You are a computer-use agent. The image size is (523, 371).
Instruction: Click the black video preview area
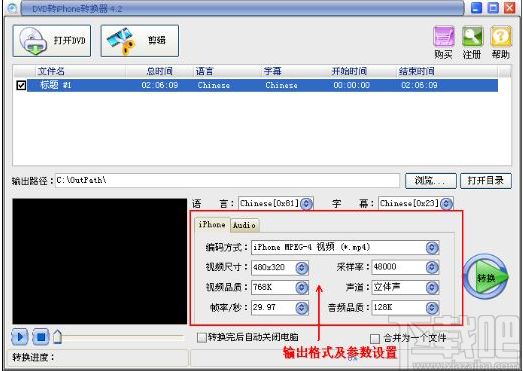tap(100, 261)
